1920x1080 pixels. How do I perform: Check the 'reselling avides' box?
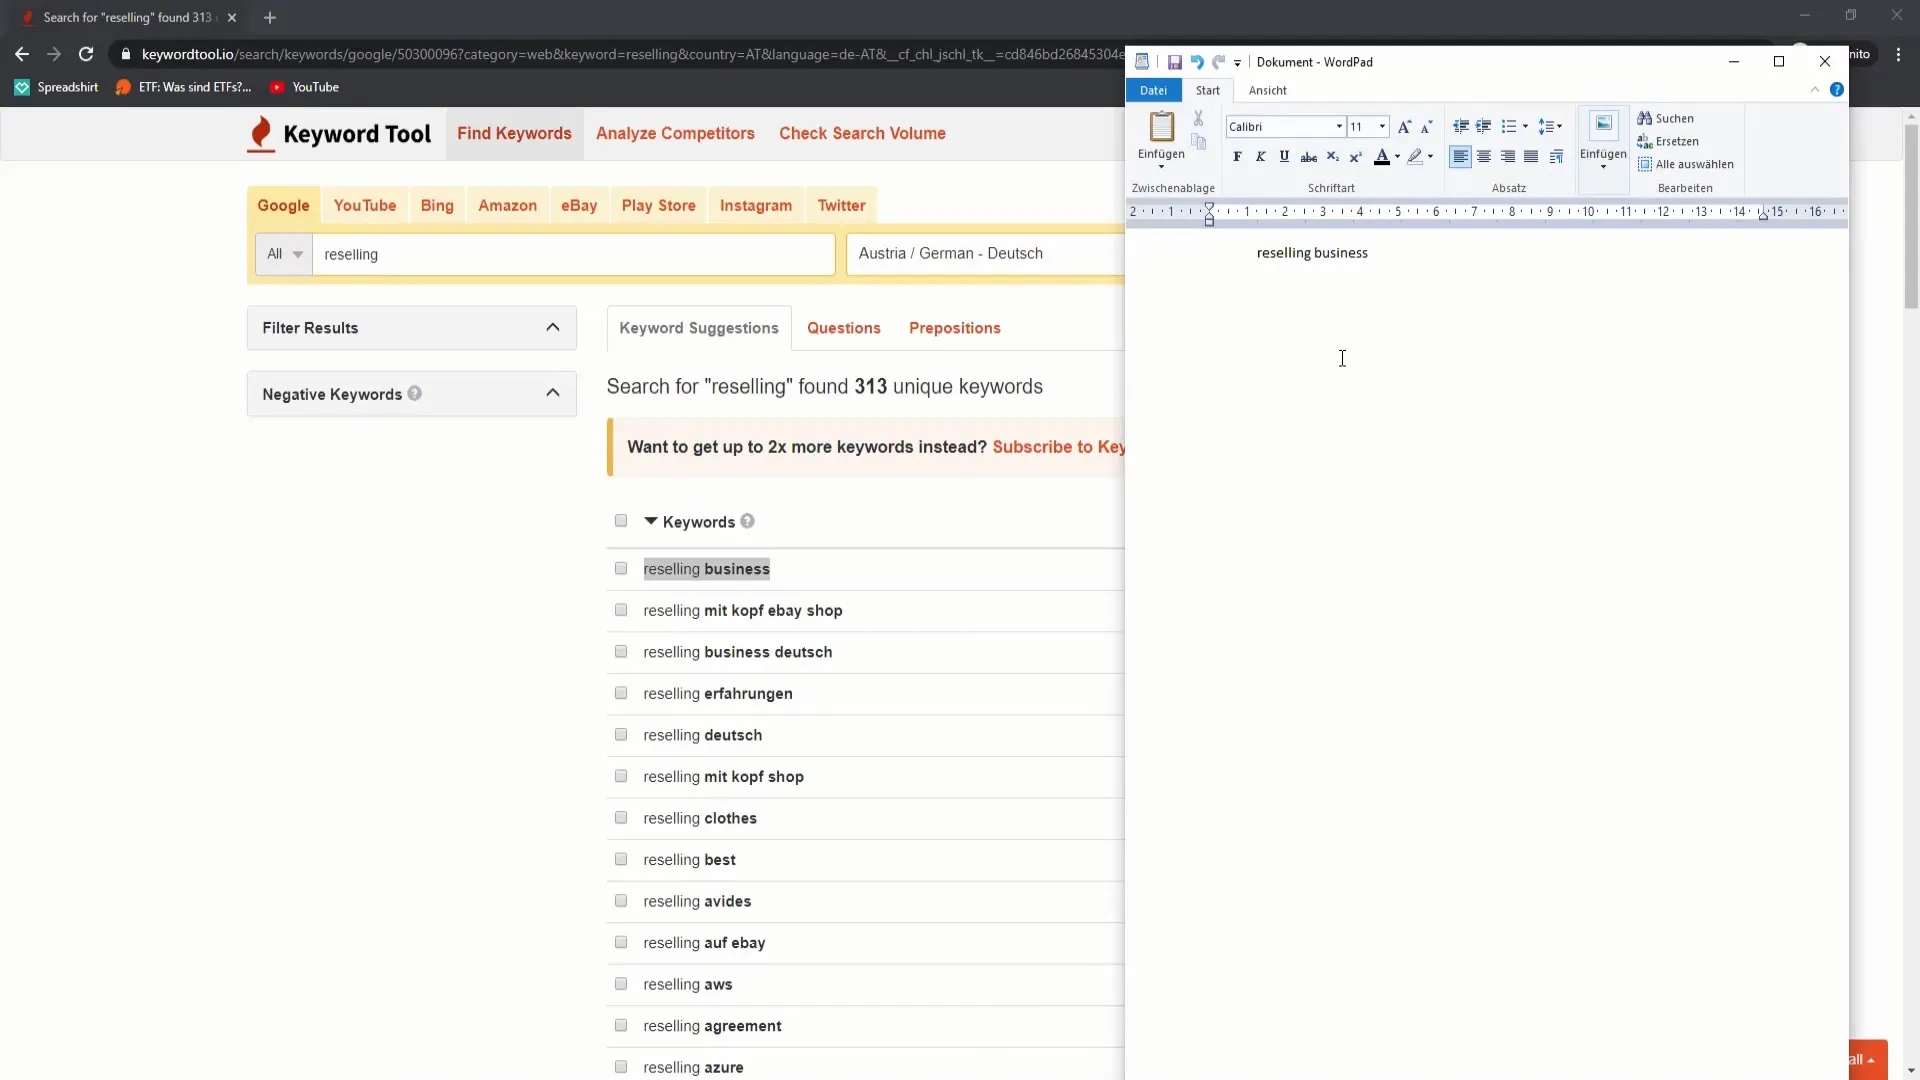coord(621,900)
